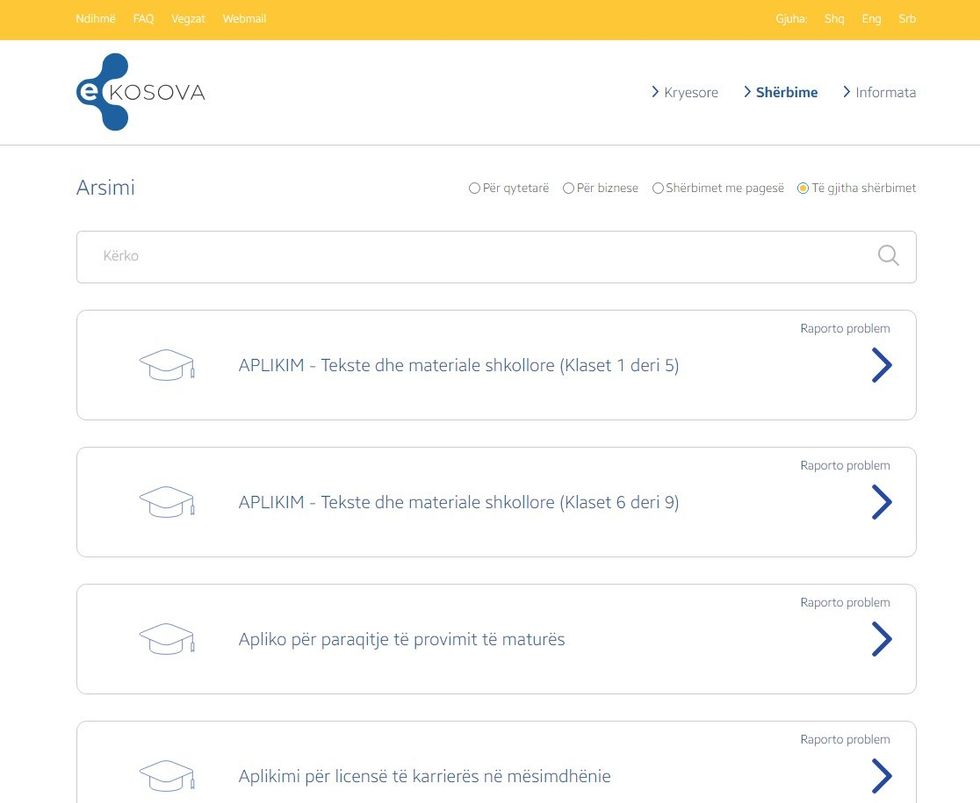The image size is (980, 803).
Task: Click graduation cap icon for Klaset 6 deri 9
Action: click(x=166, y=502)
